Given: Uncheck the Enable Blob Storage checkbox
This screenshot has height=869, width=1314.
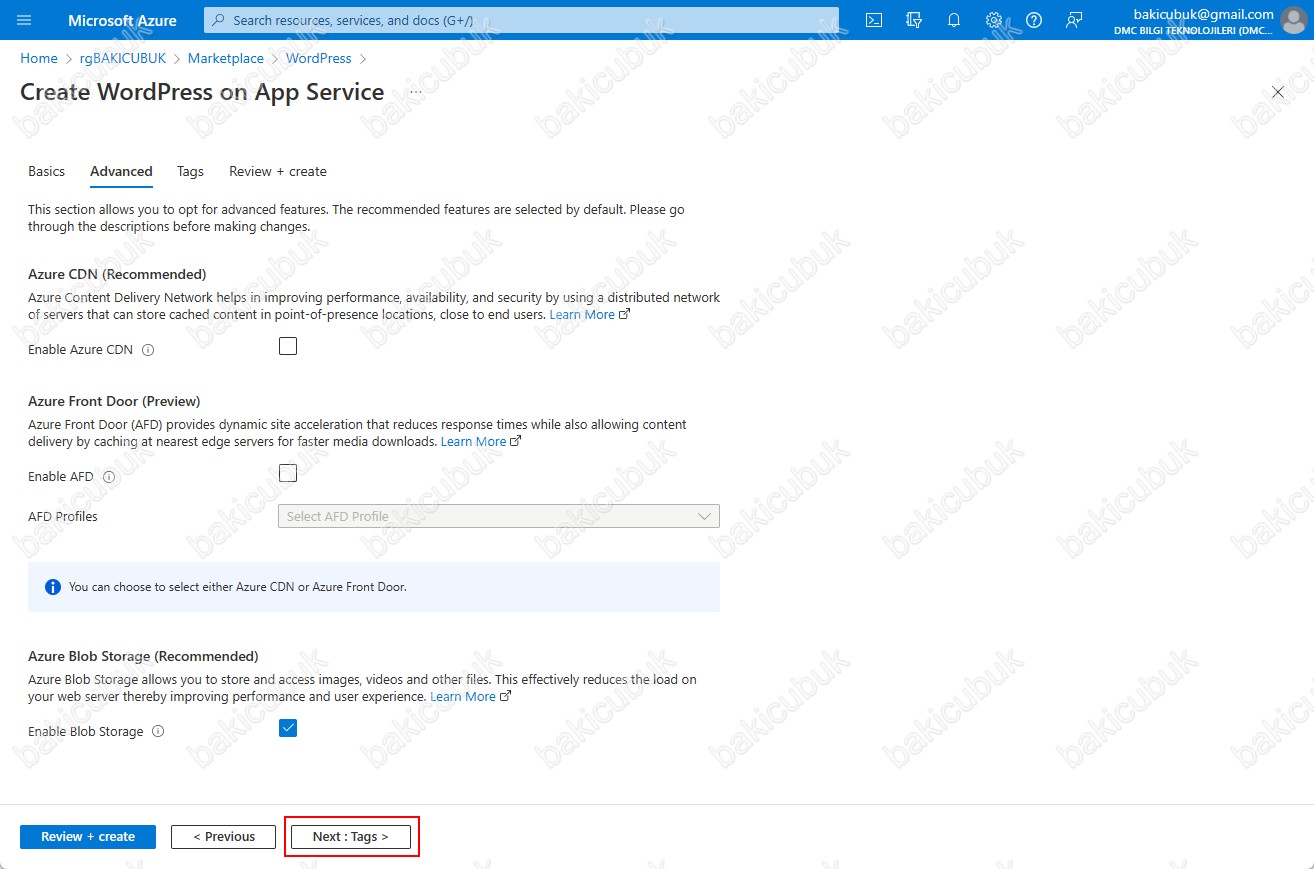Looking at the screenshot, I should pyautogui.click(x=288, y=728).
